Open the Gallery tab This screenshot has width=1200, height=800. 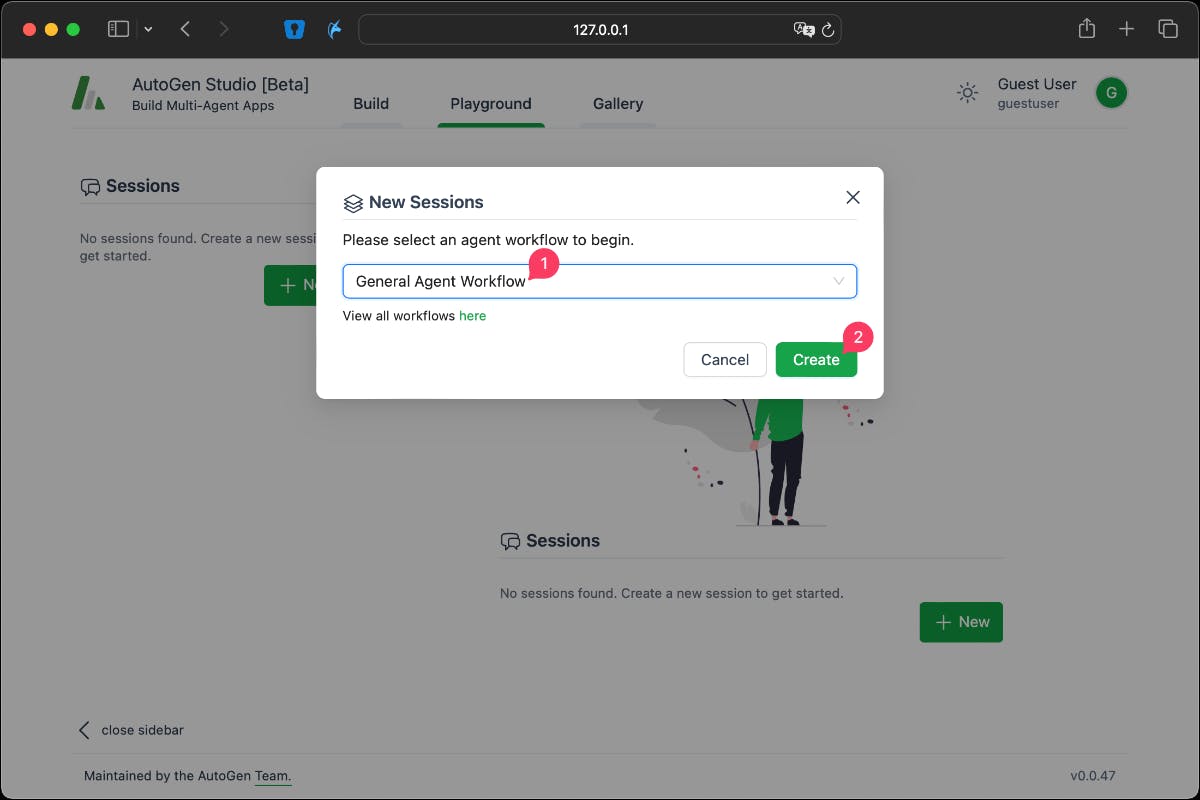(618, 103)
